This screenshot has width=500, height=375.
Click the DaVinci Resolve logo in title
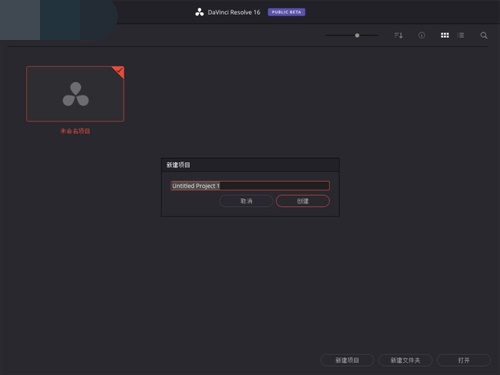(x=199, y=12)
